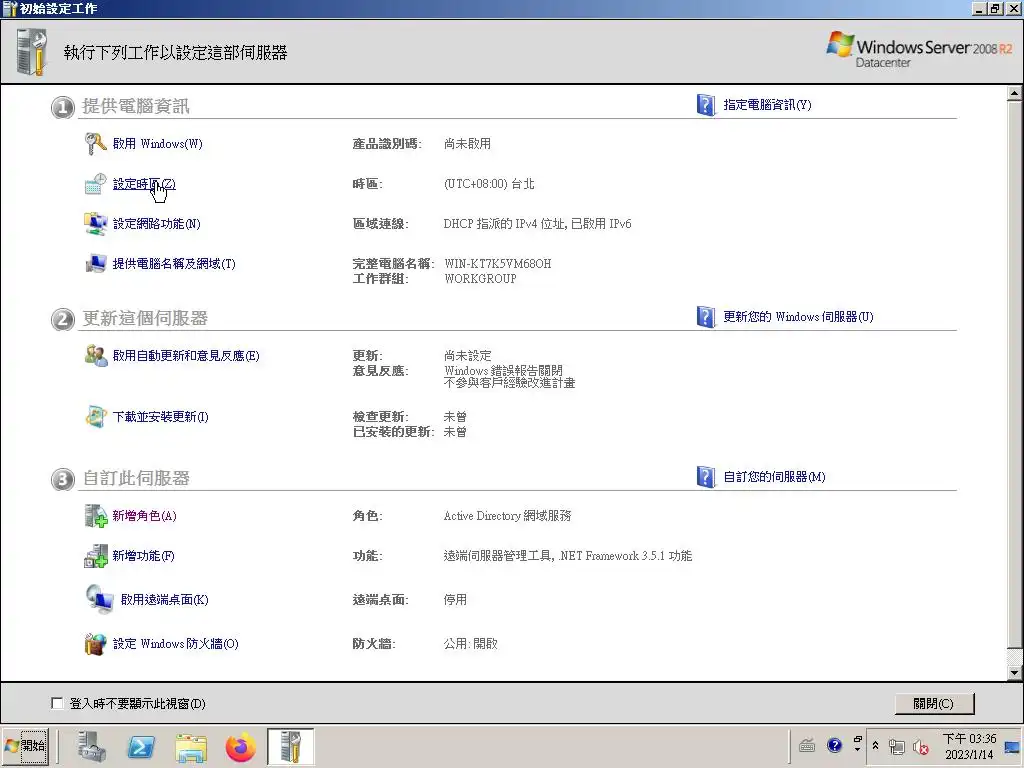Click the 關閉(C) button
This screenshot has width=1024, height=768.
tap(934, 704)
